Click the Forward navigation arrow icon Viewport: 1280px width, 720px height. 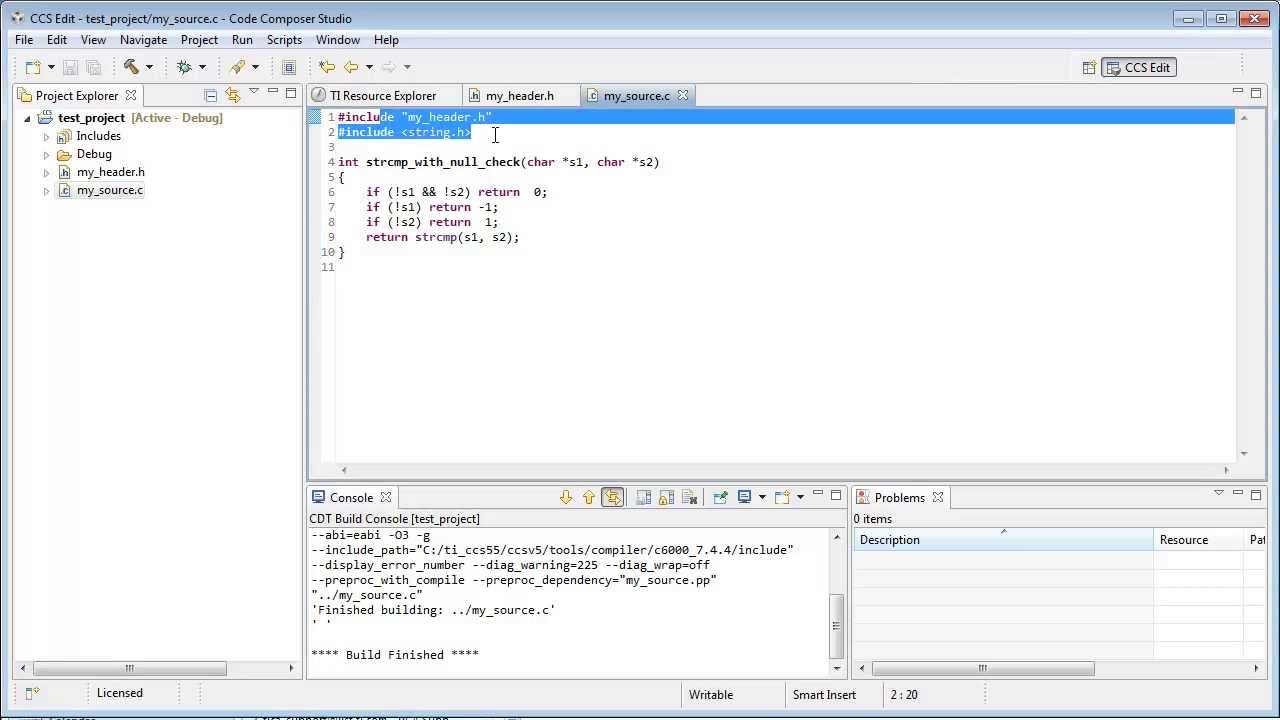pyautogui.click(x=389, y=67)
